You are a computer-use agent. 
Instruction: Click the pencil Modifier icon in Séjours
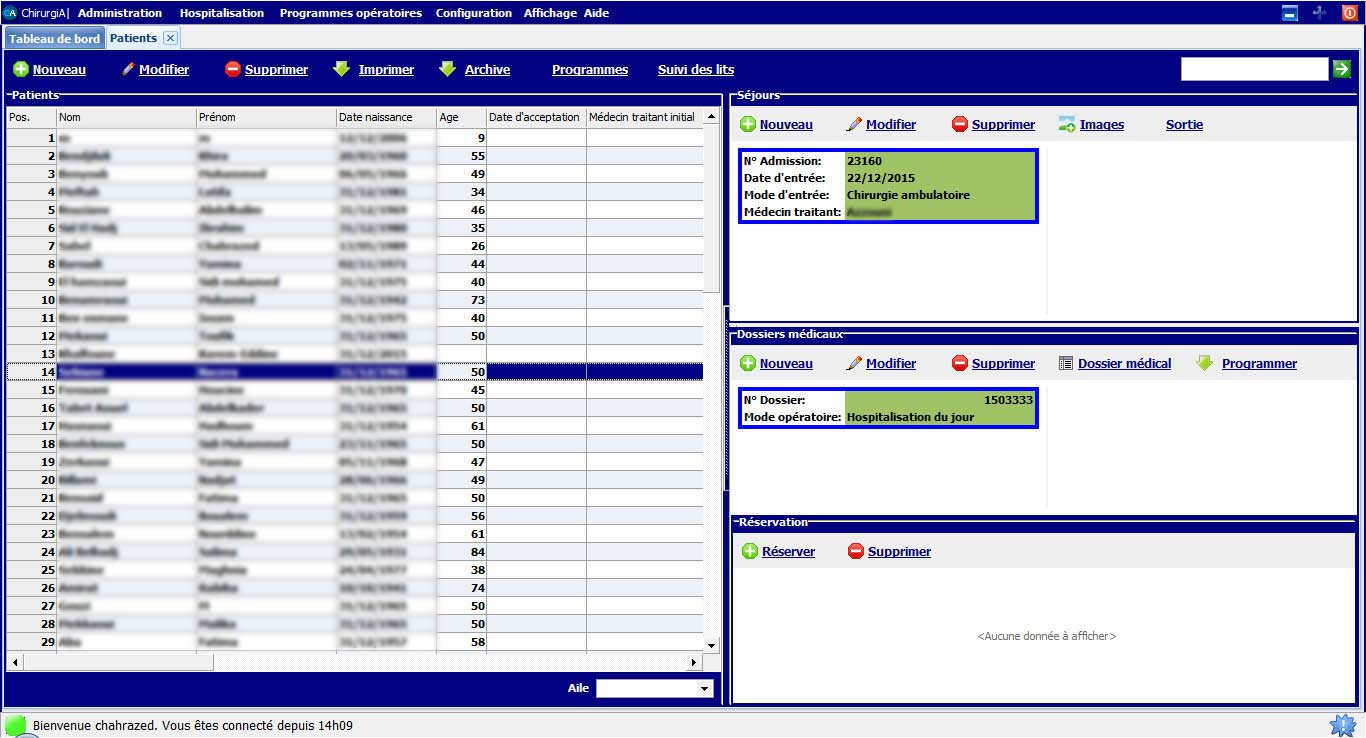pos(854,125)
